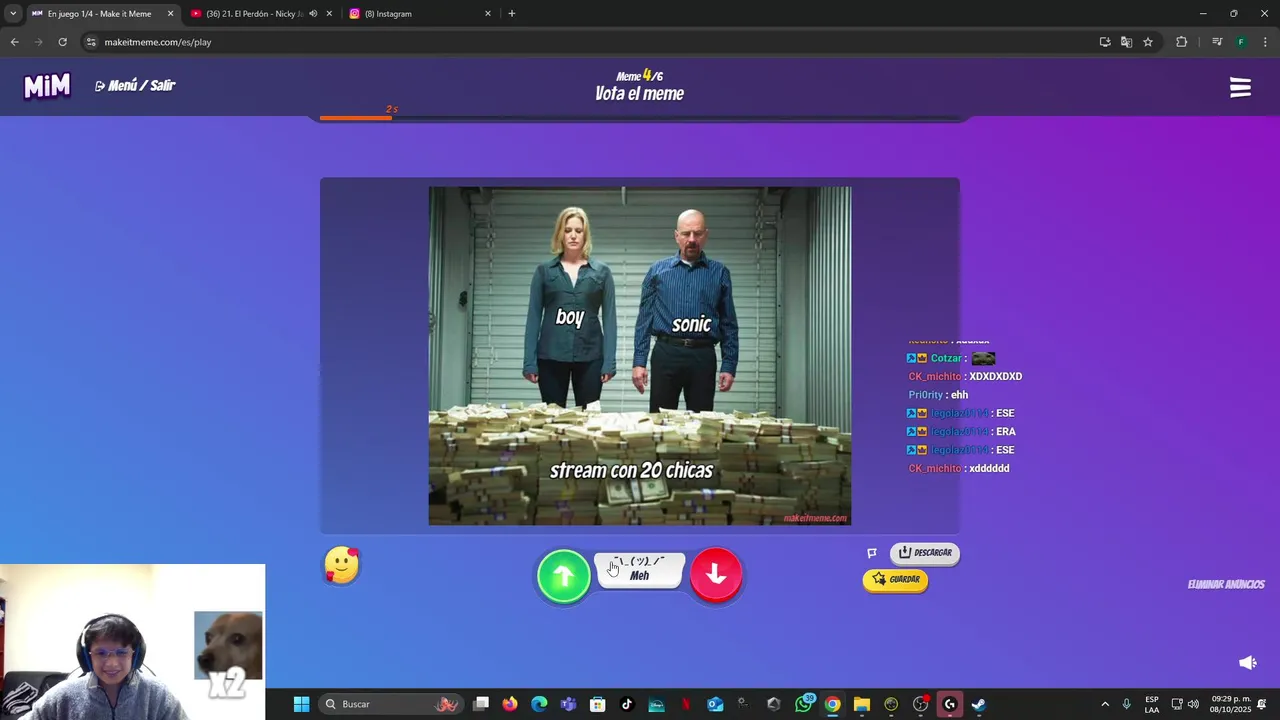
Task: Open Microsoft Teams from the taskbar
Action: click(568, 704)
